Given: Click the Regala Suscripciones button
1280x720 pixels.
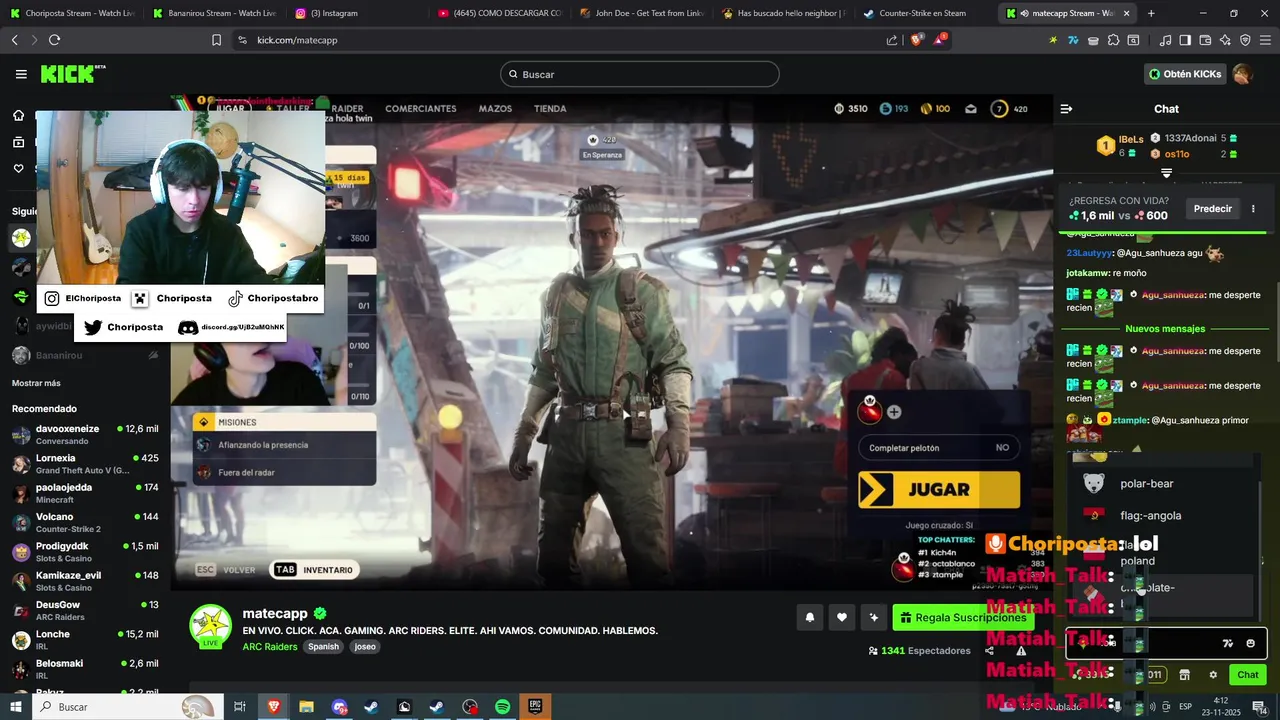Looking at the screenshot, I should pyautogui.click(x=961, y=618).
